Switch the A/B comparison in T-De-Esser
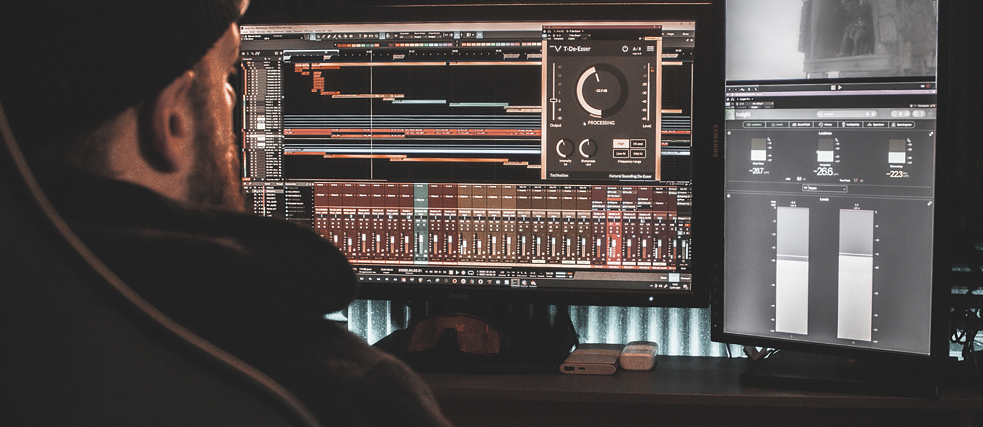This screenshot has height=427, width=983. [x=638, y=48]
